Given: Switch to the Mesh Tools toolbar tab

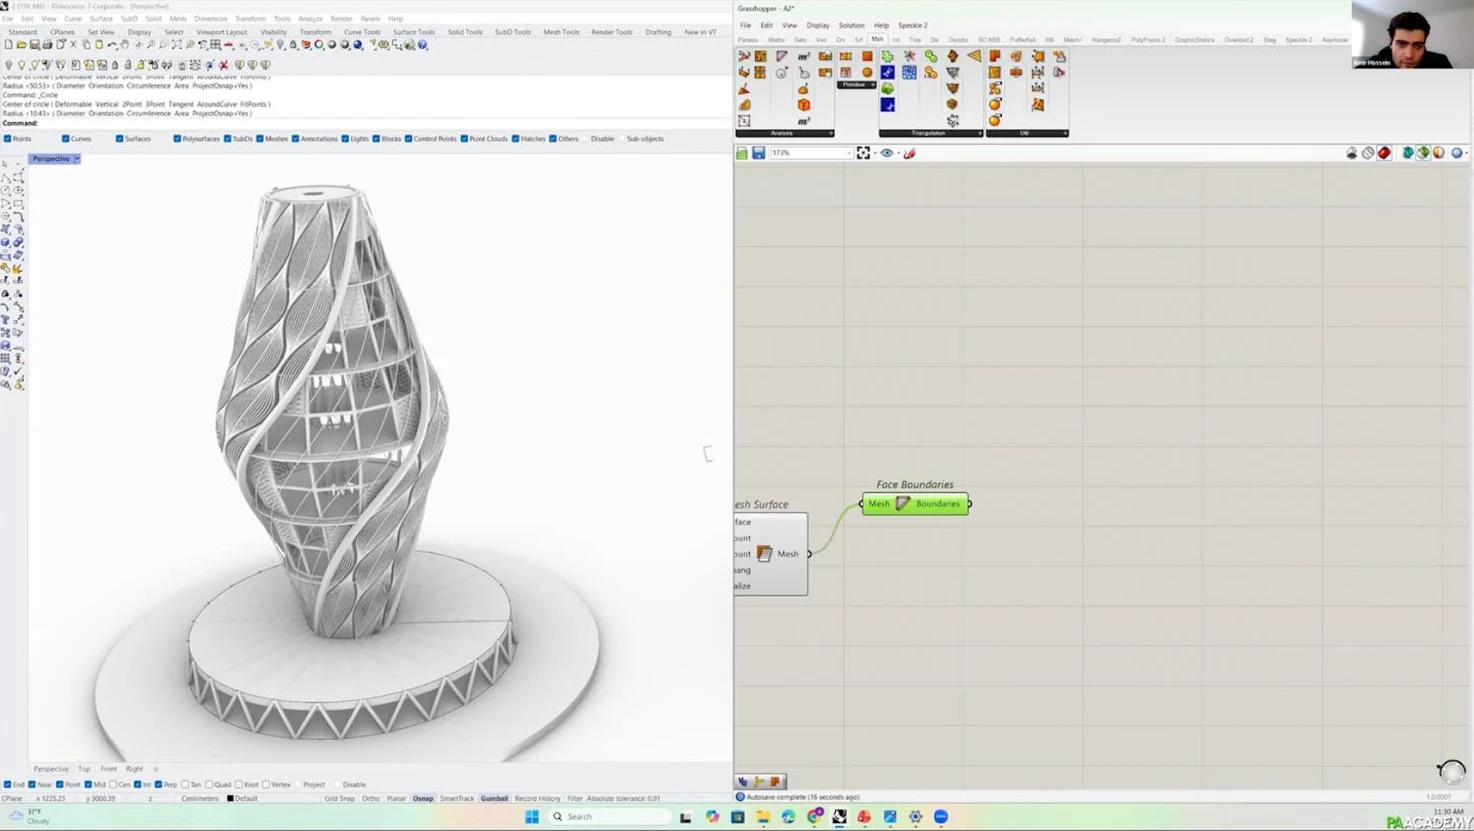Looking at the screenshot, I should click(x=561, y=32).
